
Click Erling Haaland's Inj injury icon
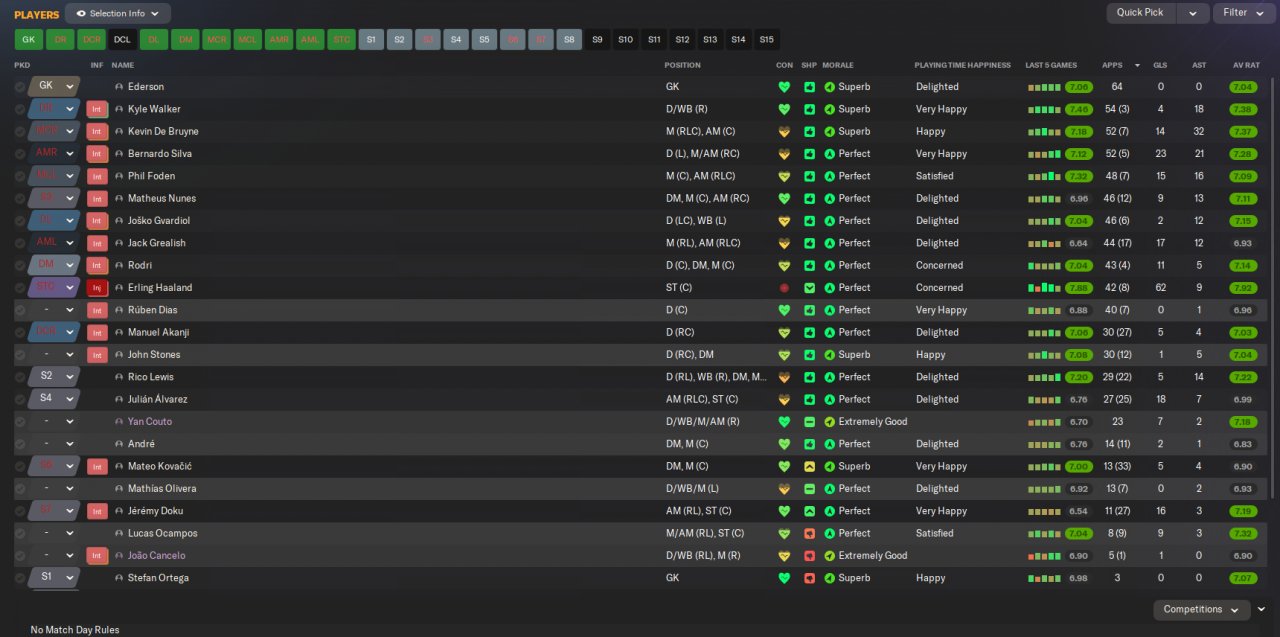click(x=97, y=288)
